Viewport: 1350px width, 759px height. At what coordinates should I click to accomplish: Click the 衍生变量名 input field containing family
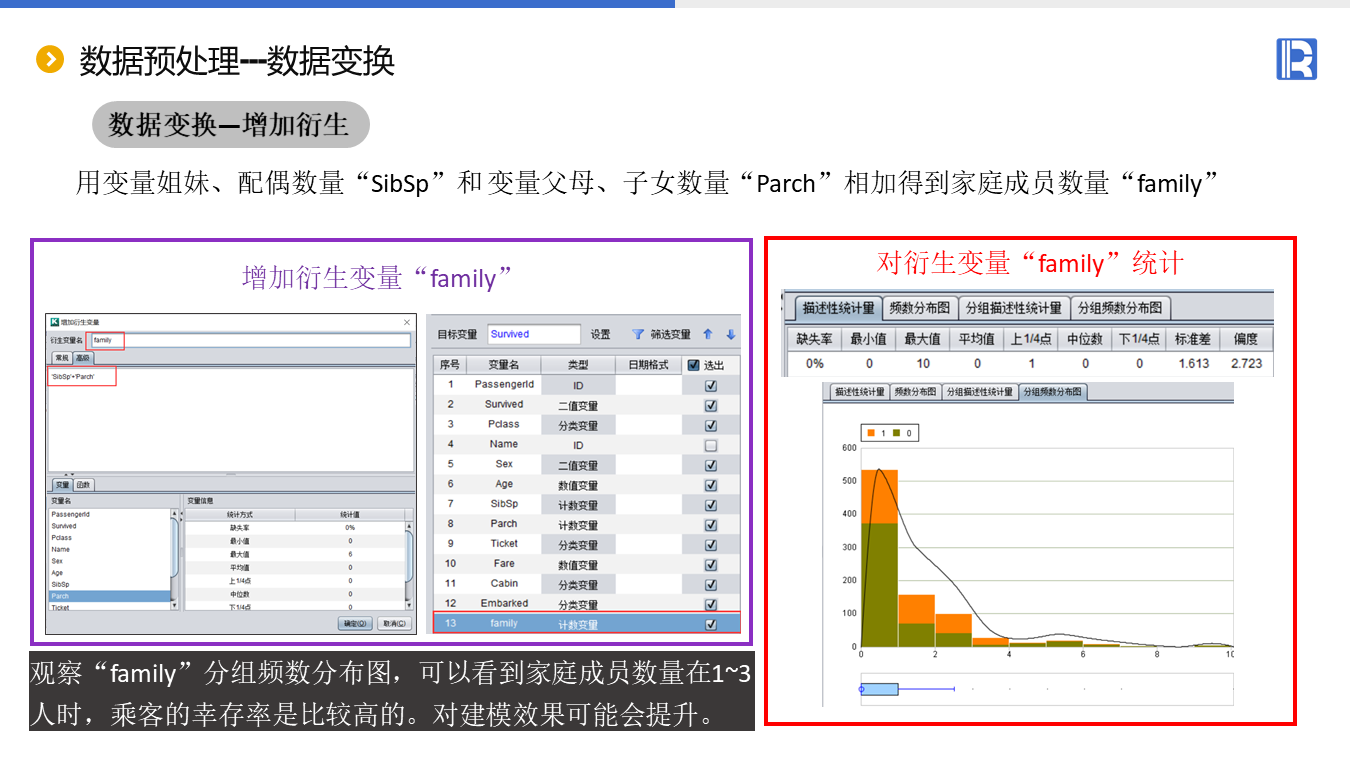click(x=250, y=340)
